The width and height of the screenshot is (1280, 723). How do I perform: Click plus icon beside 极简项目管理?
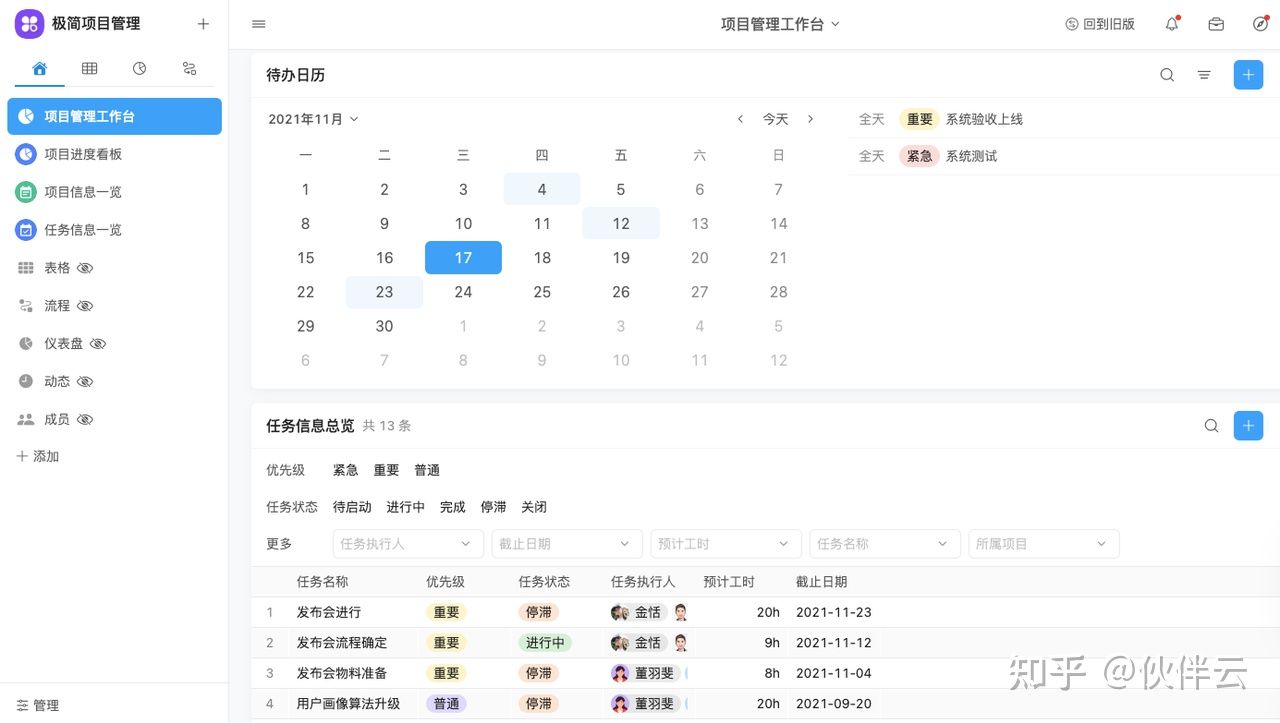[203, 24]
